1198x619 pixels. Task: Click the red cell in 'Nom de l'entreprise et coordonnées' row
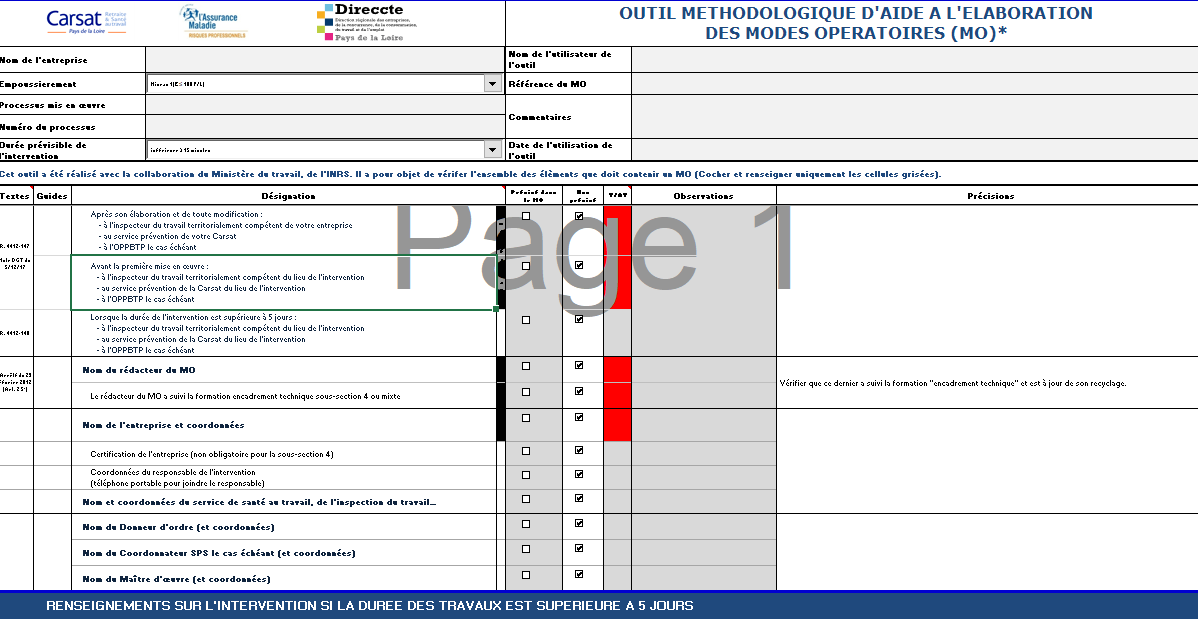click(617, 425)
